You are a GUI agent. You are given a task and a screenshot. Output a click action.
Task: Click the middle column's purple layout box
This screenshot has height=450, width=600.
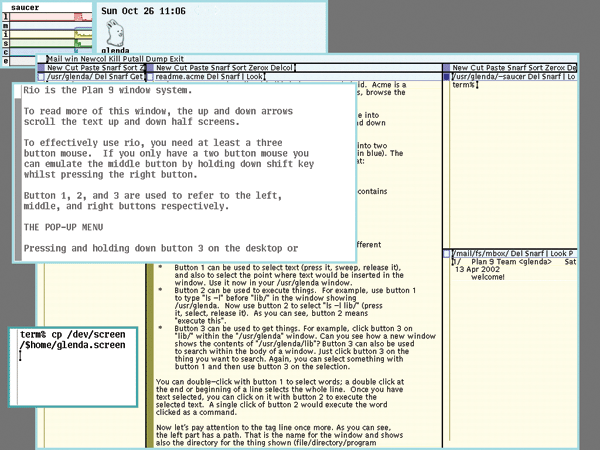click(149, 67)
